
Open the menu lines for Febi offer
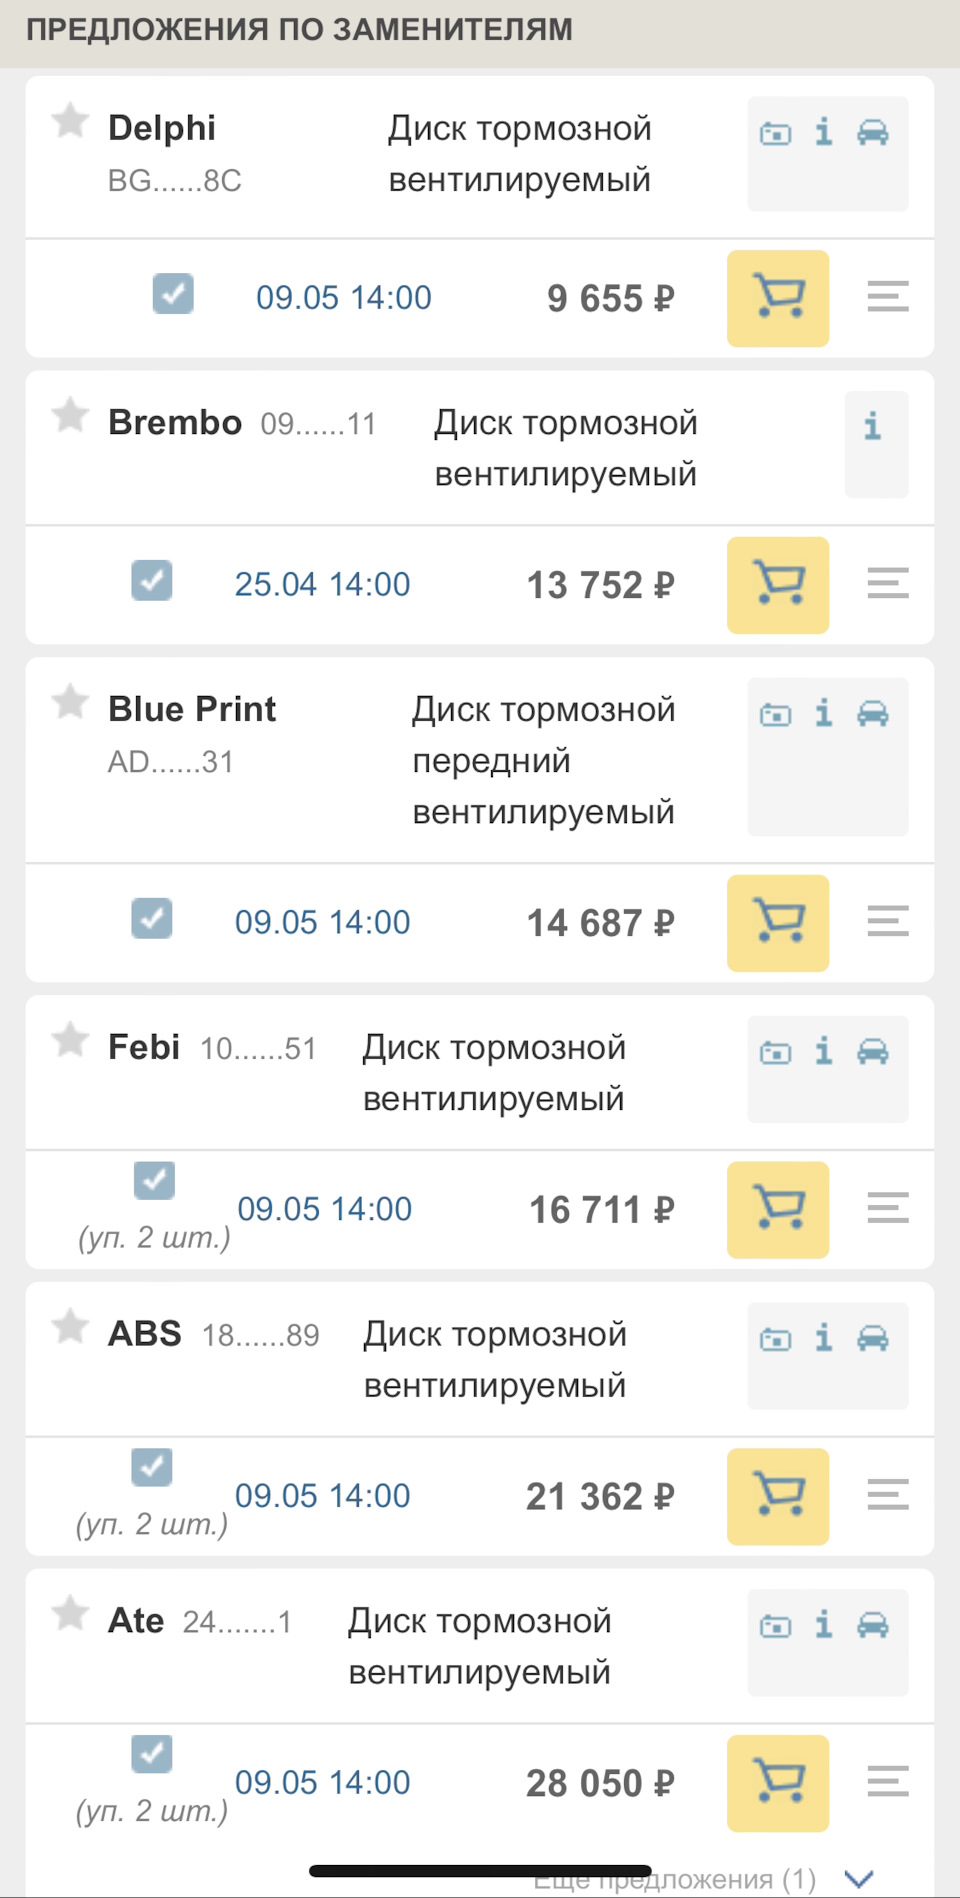point(888,1208)
